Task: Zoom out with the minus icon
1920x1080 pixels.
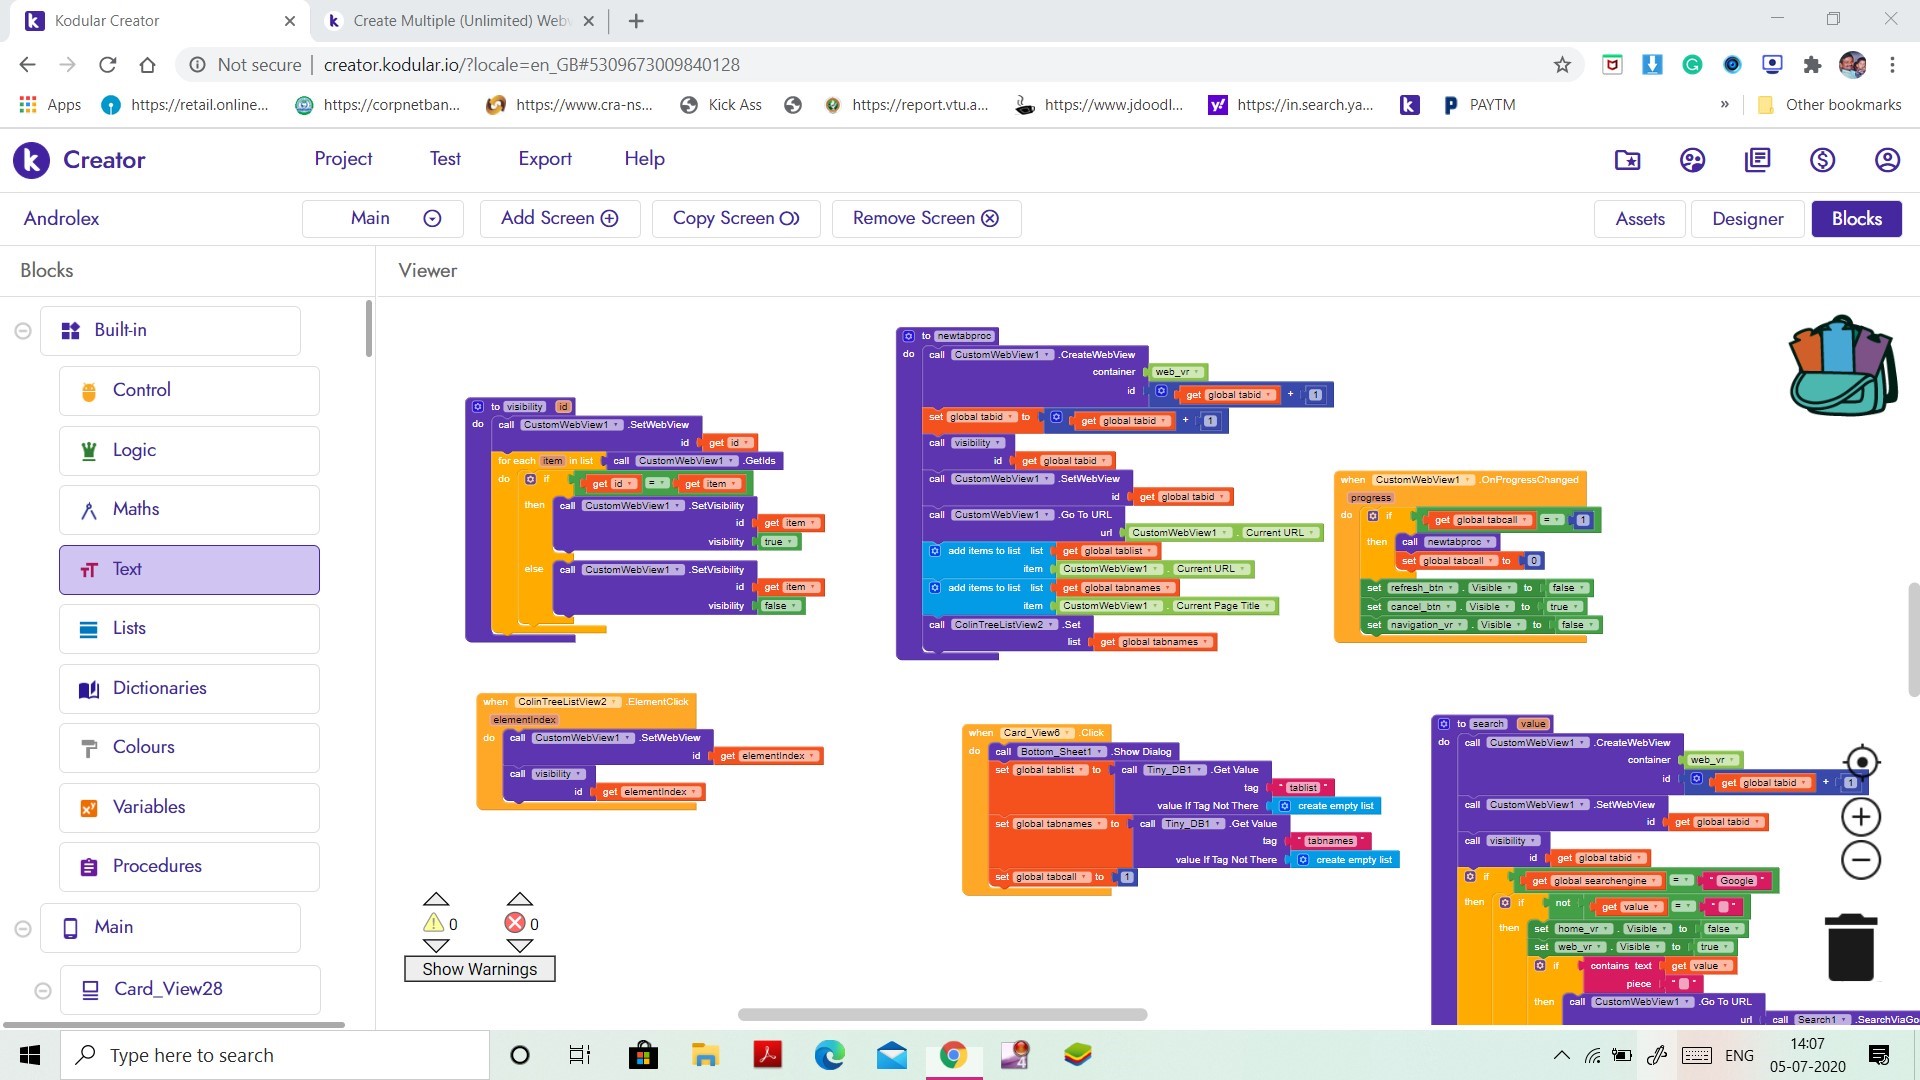Action: 1861,860
